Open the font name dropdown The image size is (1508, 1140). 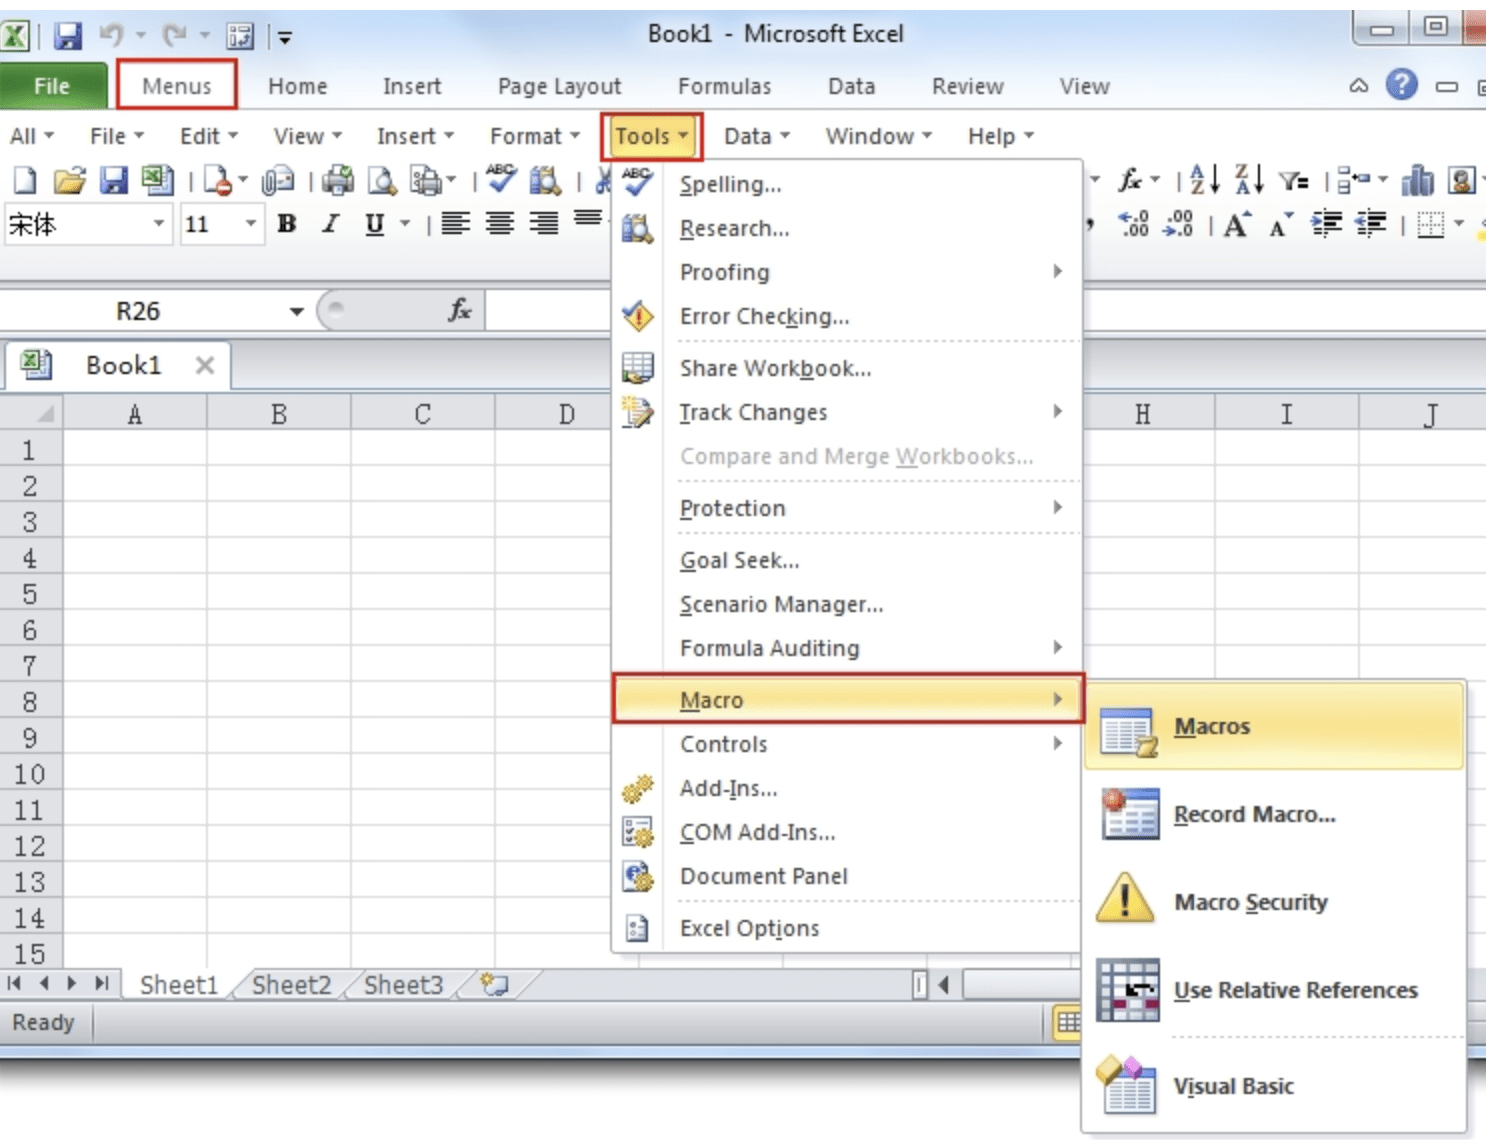pos(159,223)
